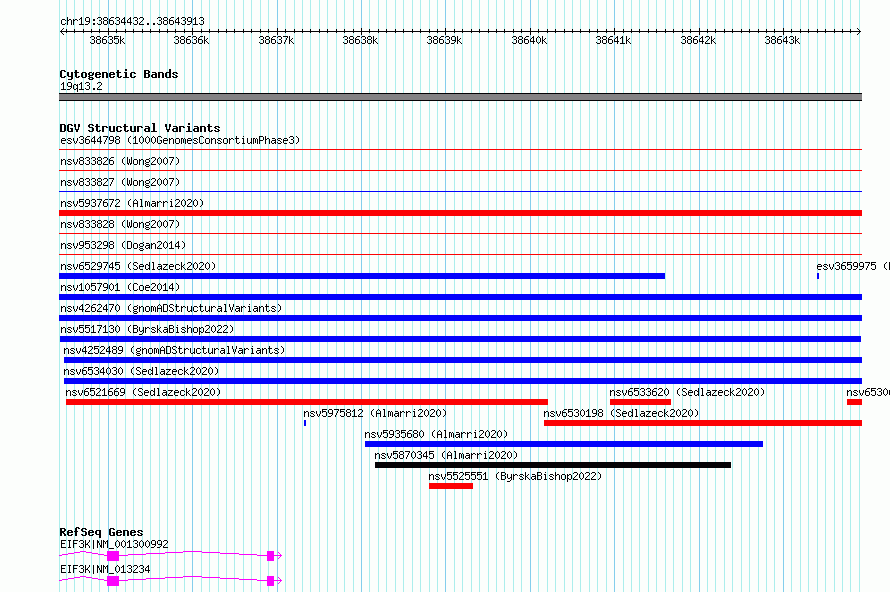The image size is (890, 592).
Task: Click the nsv5975812 (Almarri2020) label text
Action: click(x=375, y=413)
